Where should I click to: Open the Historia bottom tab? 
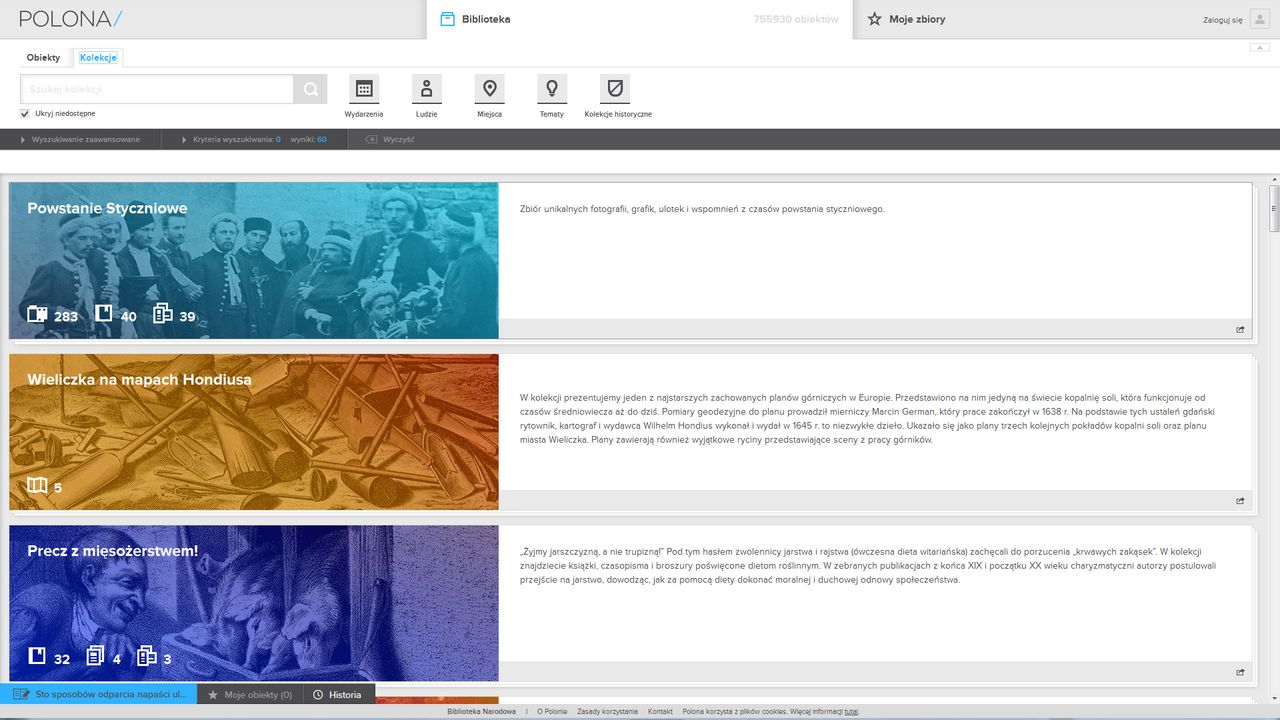pos(338,694)
